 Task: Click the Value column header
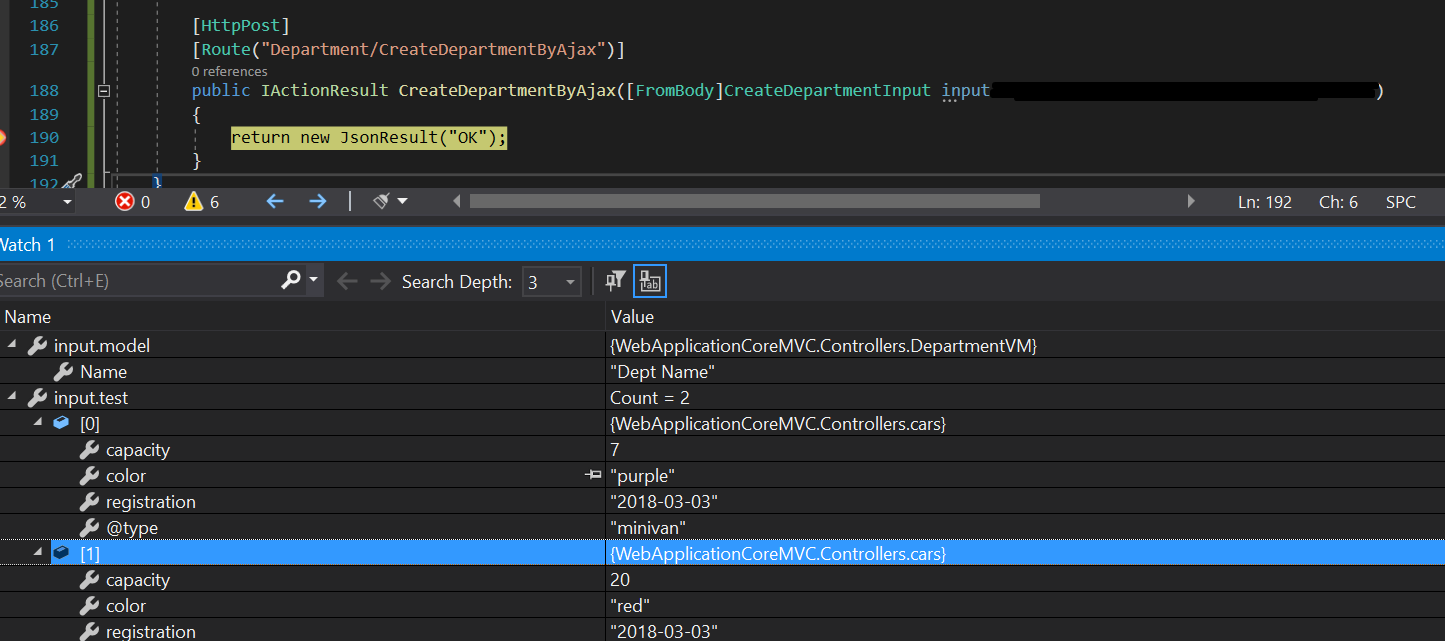[x=632, y=317]
